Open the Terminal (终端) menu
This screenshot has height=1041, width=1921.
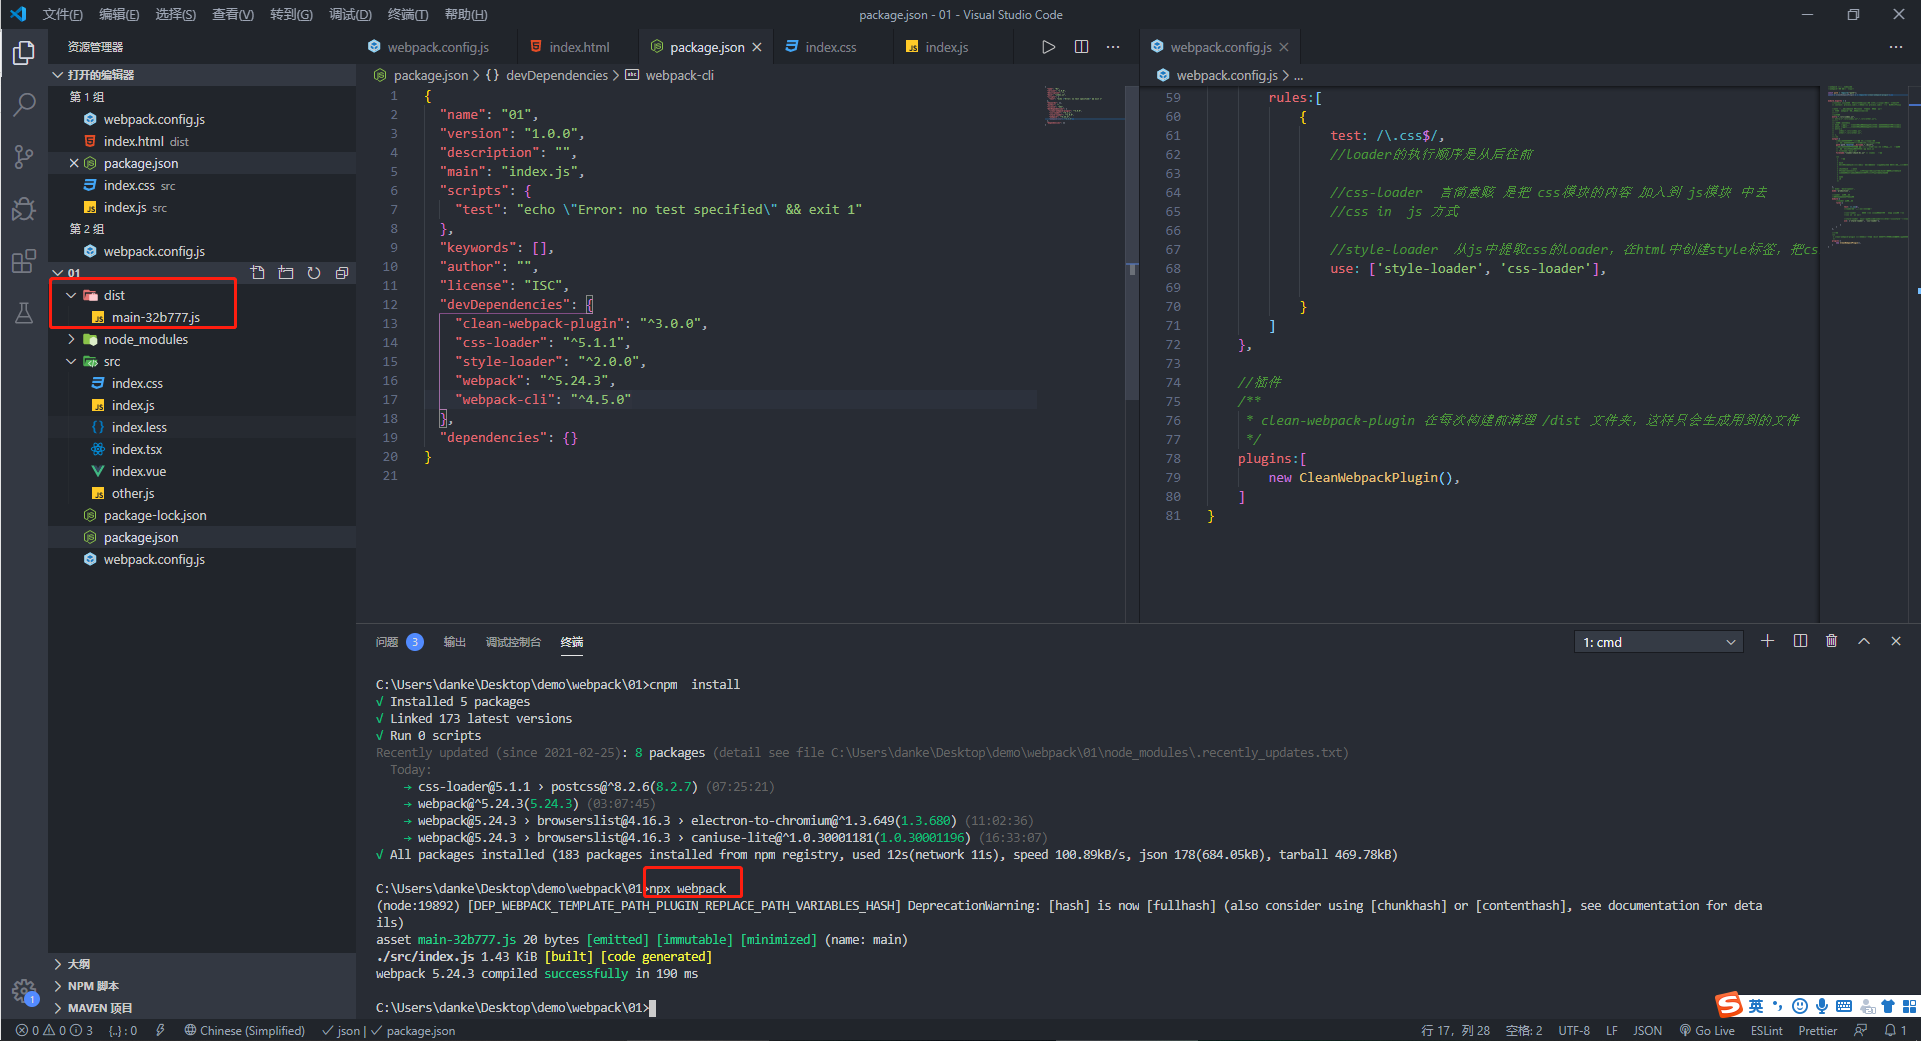click(x=407, y=14)
